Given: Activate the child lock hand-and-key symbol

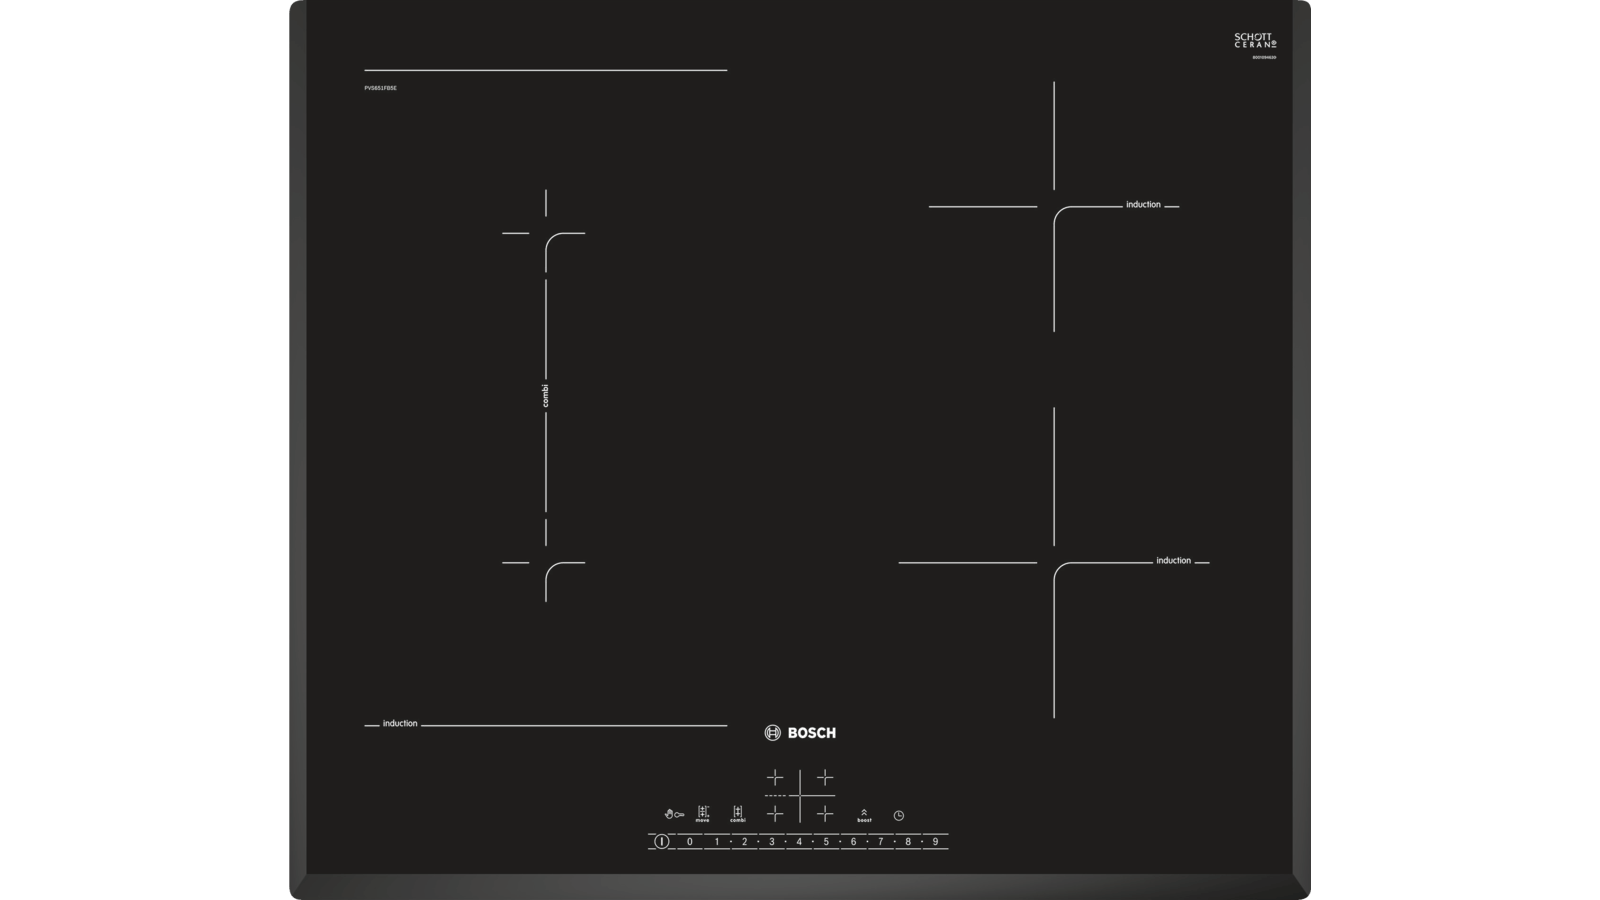Looking at the screenshot, I should pos(674,814).
